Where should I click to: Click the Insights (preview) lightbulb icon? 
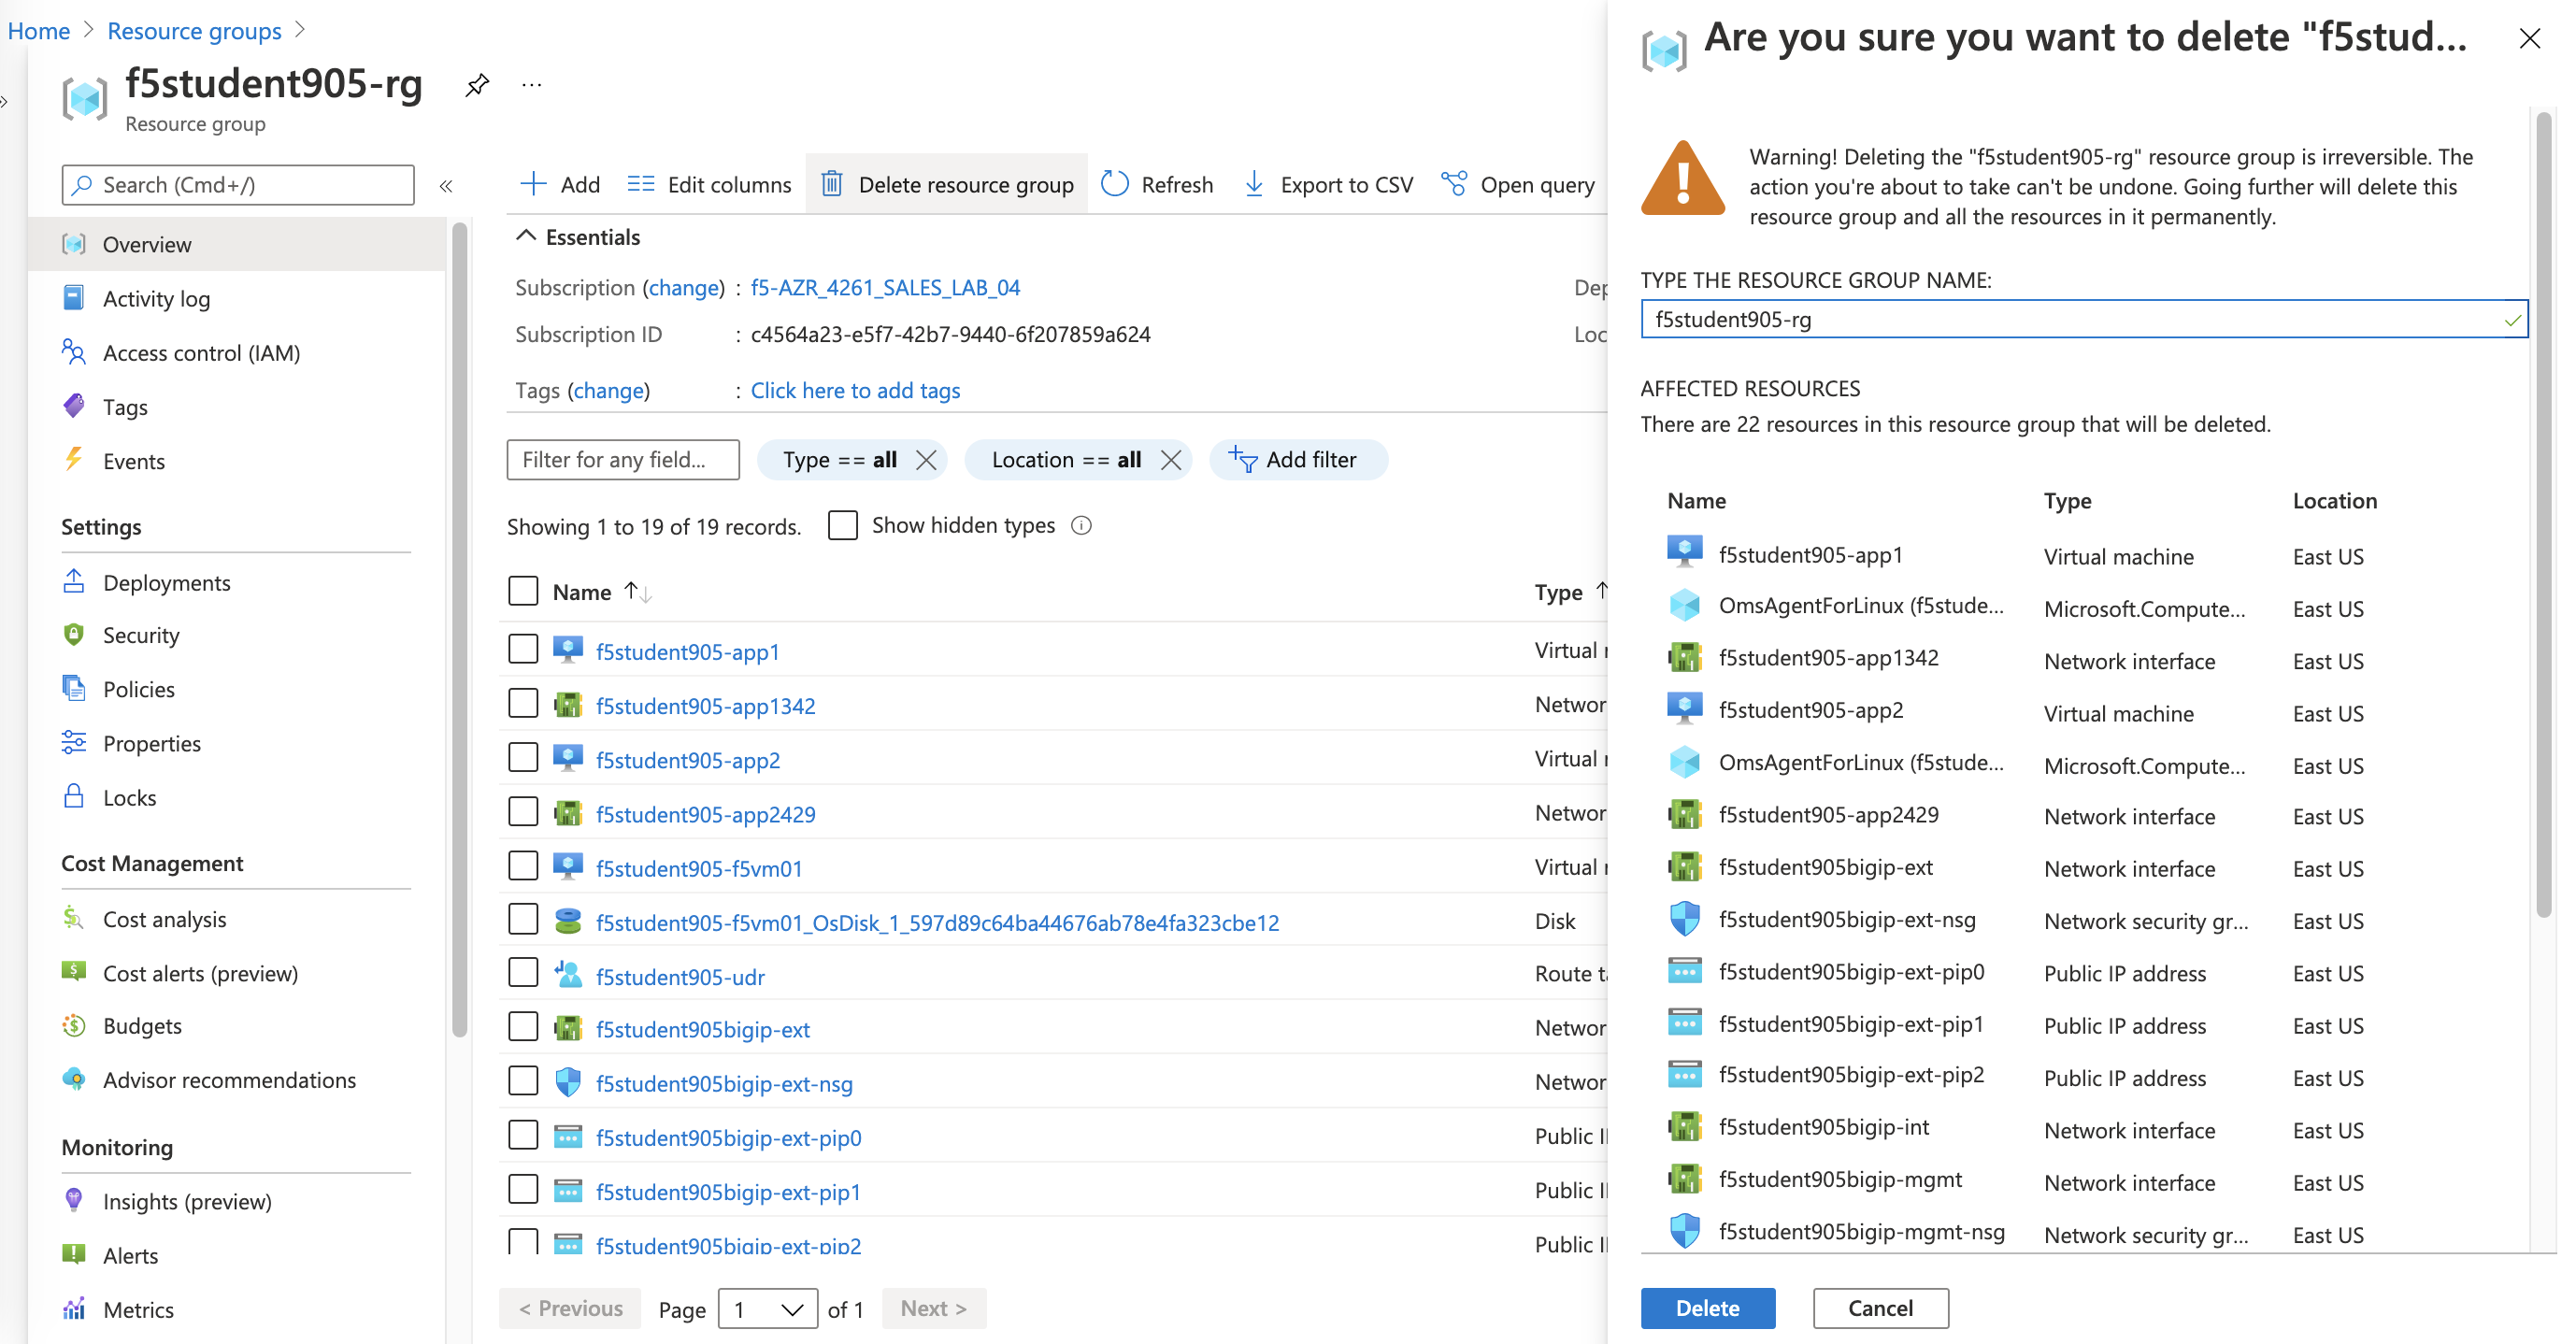coord(74,1201)
